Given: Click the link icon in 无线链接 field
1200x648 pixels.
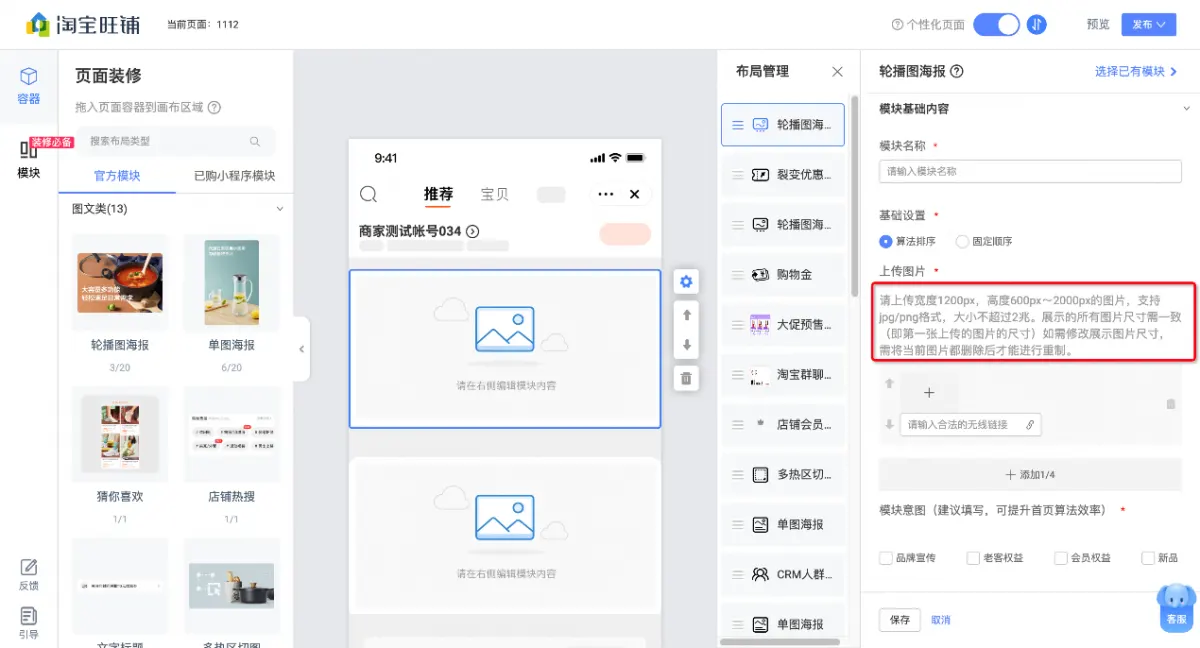Looking at the screenshot, I should pyautogui.click(x=1030, y=425).
